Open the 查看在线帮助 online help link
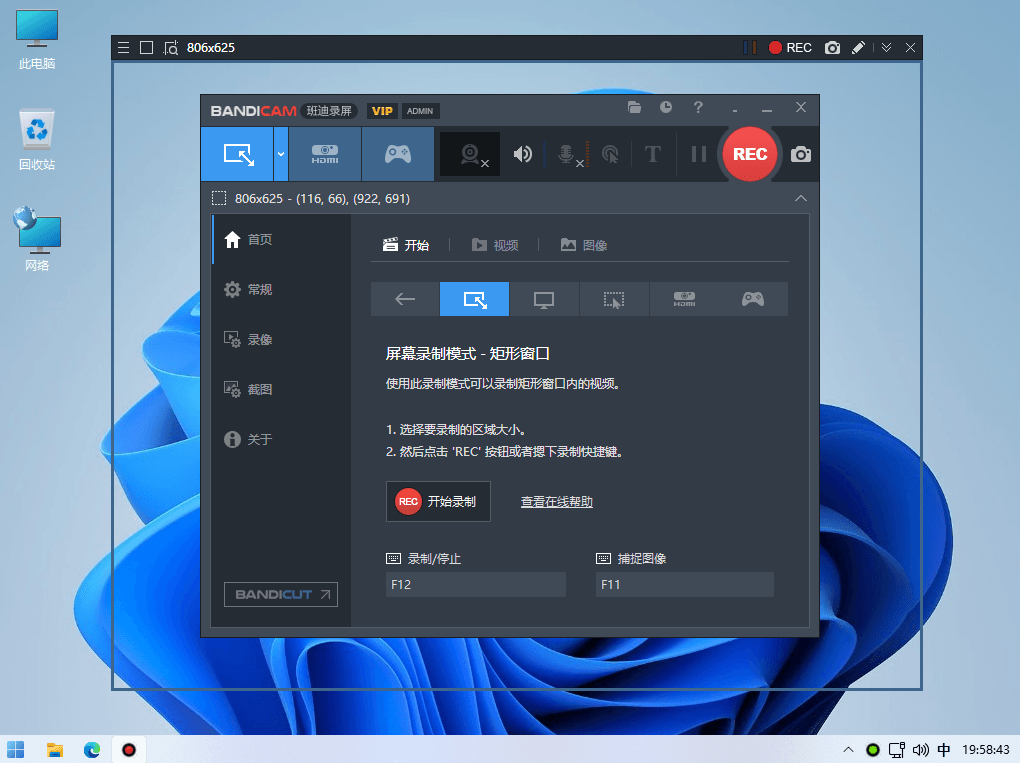Image resolution: width=1020 pixels, height=763 pixels. 557,502
